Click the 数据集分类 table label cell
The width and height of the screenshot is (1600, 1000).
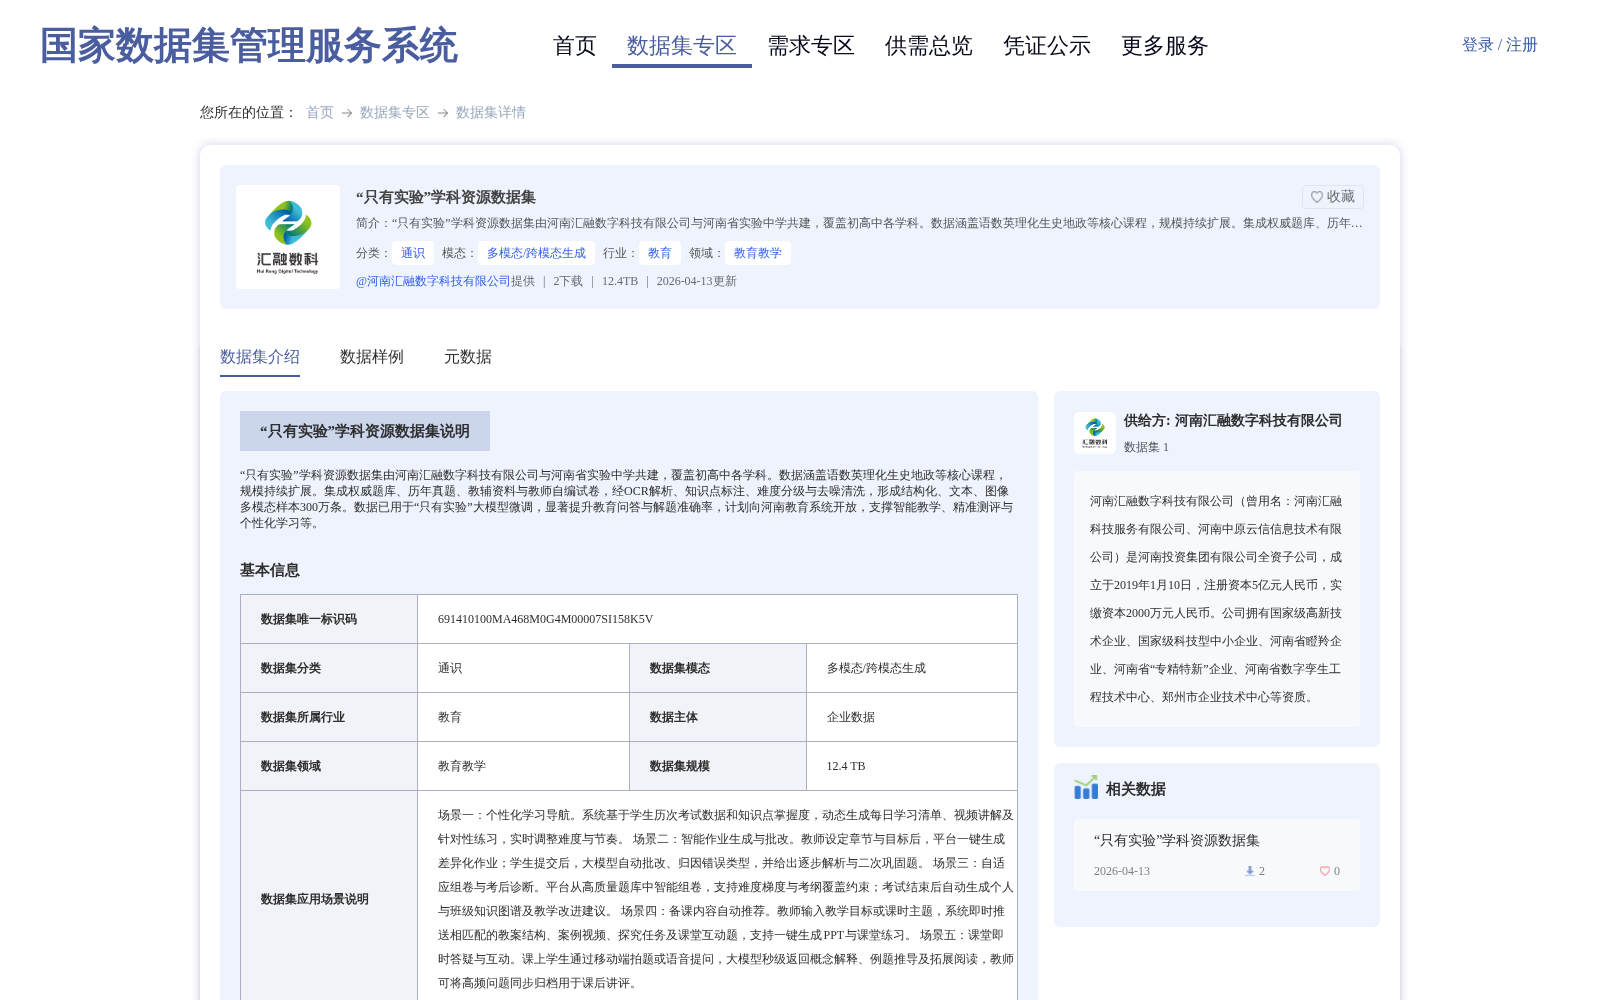pos(329,668)
